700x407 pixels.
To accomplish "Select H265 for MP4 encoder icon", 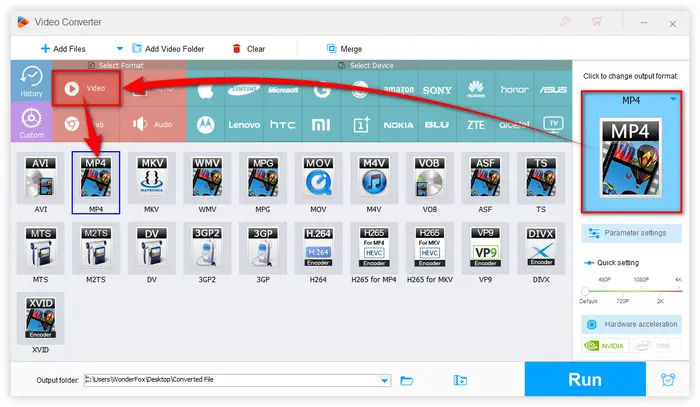I will click(x=374, y=248).
